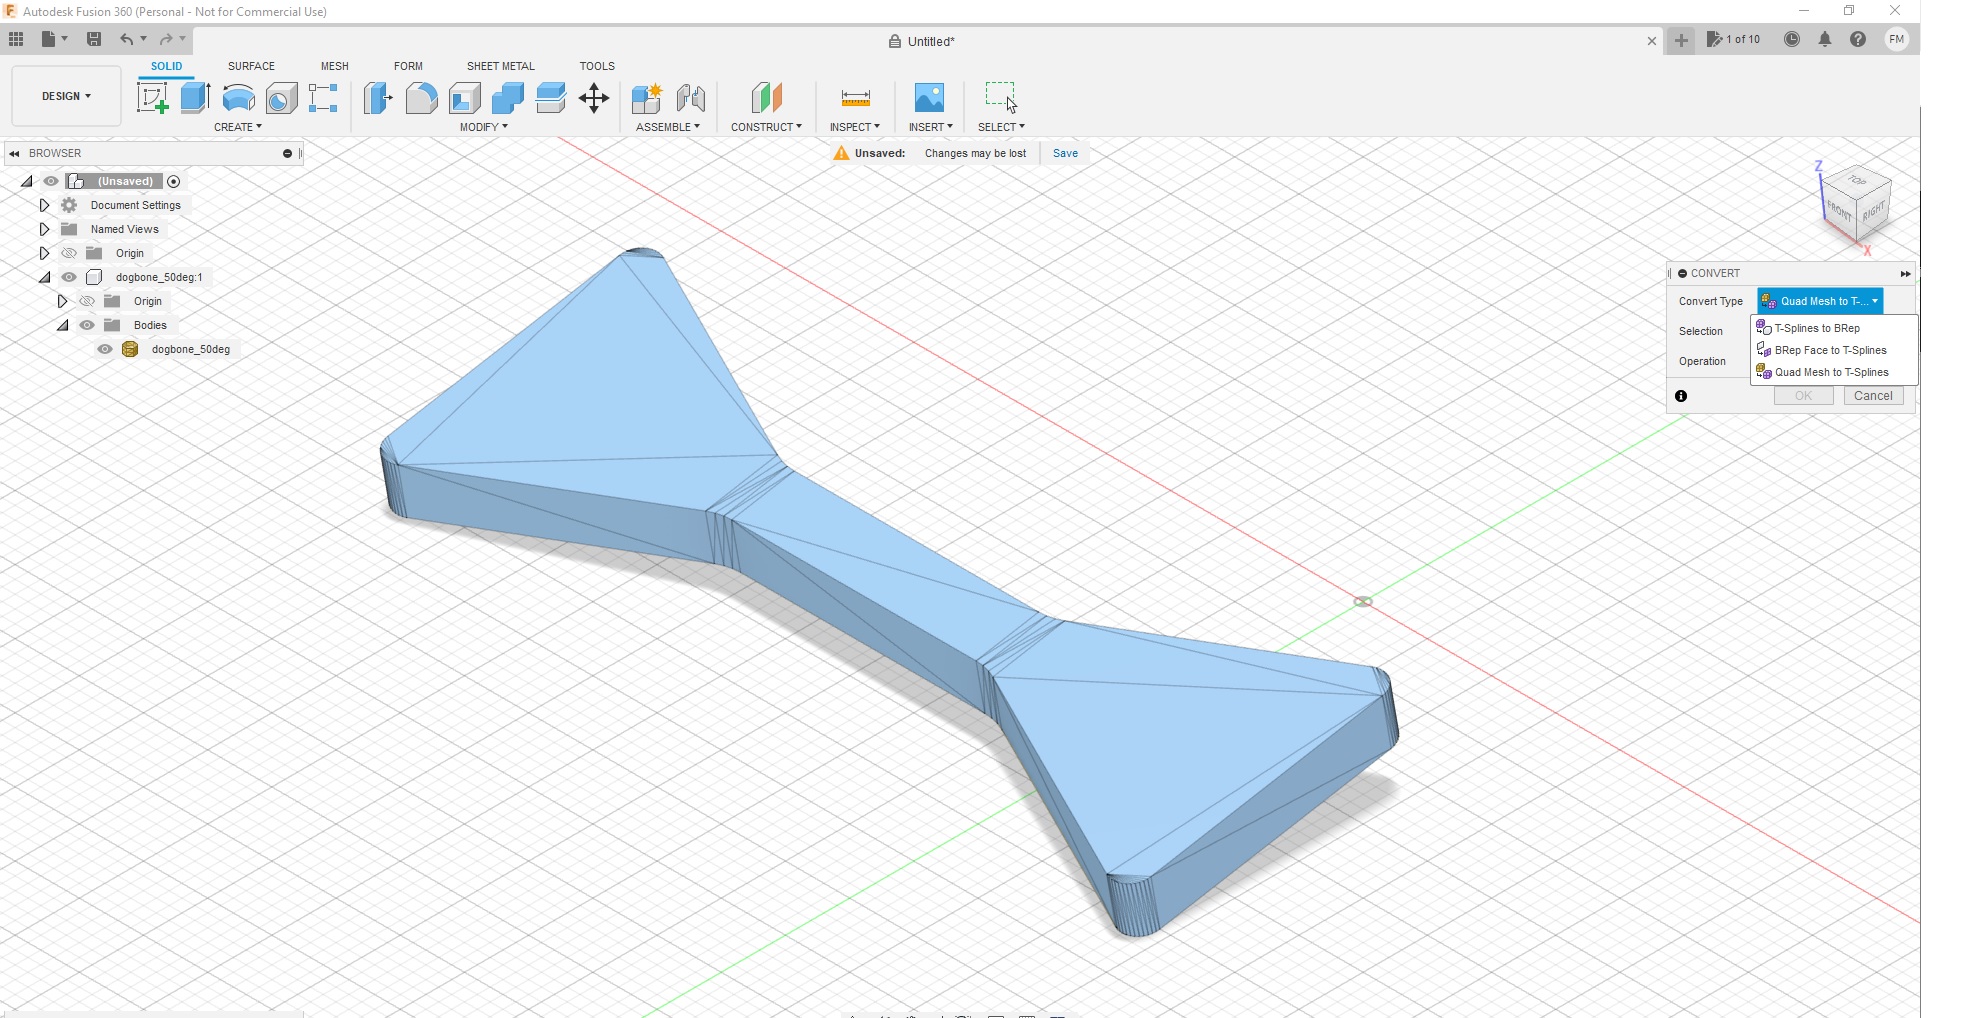Activate the Move/Copy tool
The height and width of the screenshot is (1018, 1984).
point(594,98)
